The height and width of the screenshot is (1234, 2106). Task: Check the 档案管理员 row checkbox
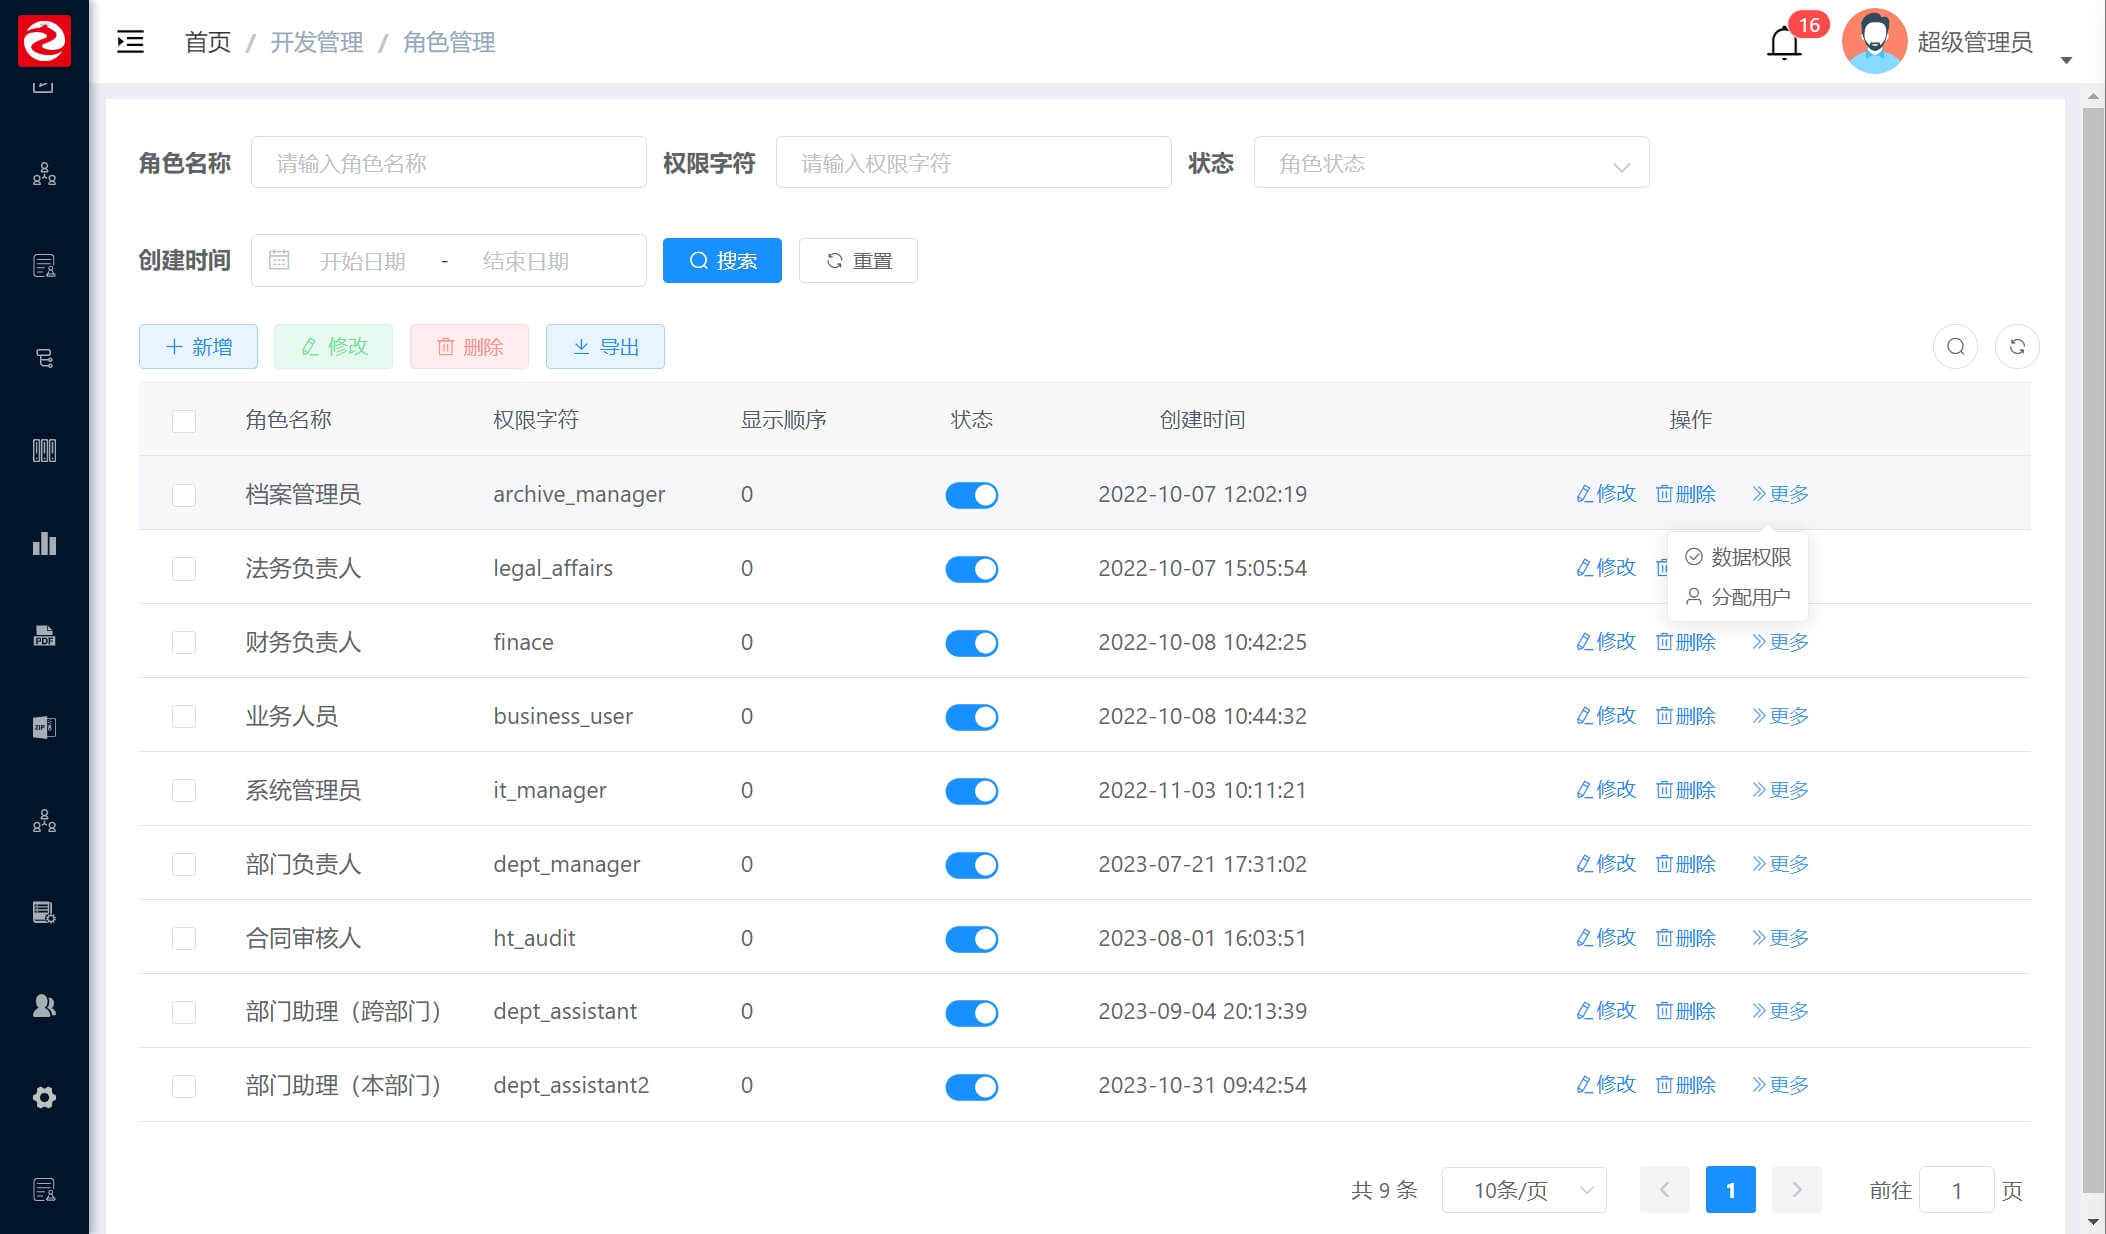tap(184, 495)
